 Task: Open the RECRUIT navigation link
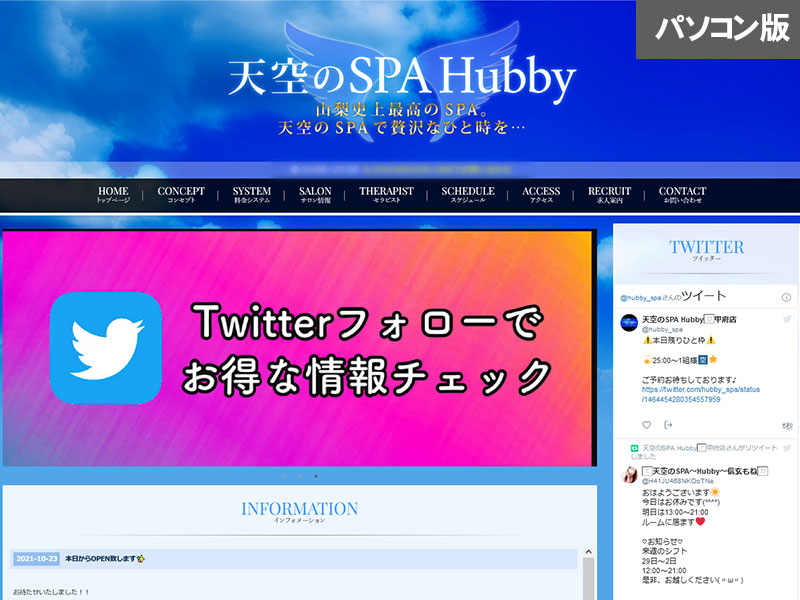tap(609, 195)
